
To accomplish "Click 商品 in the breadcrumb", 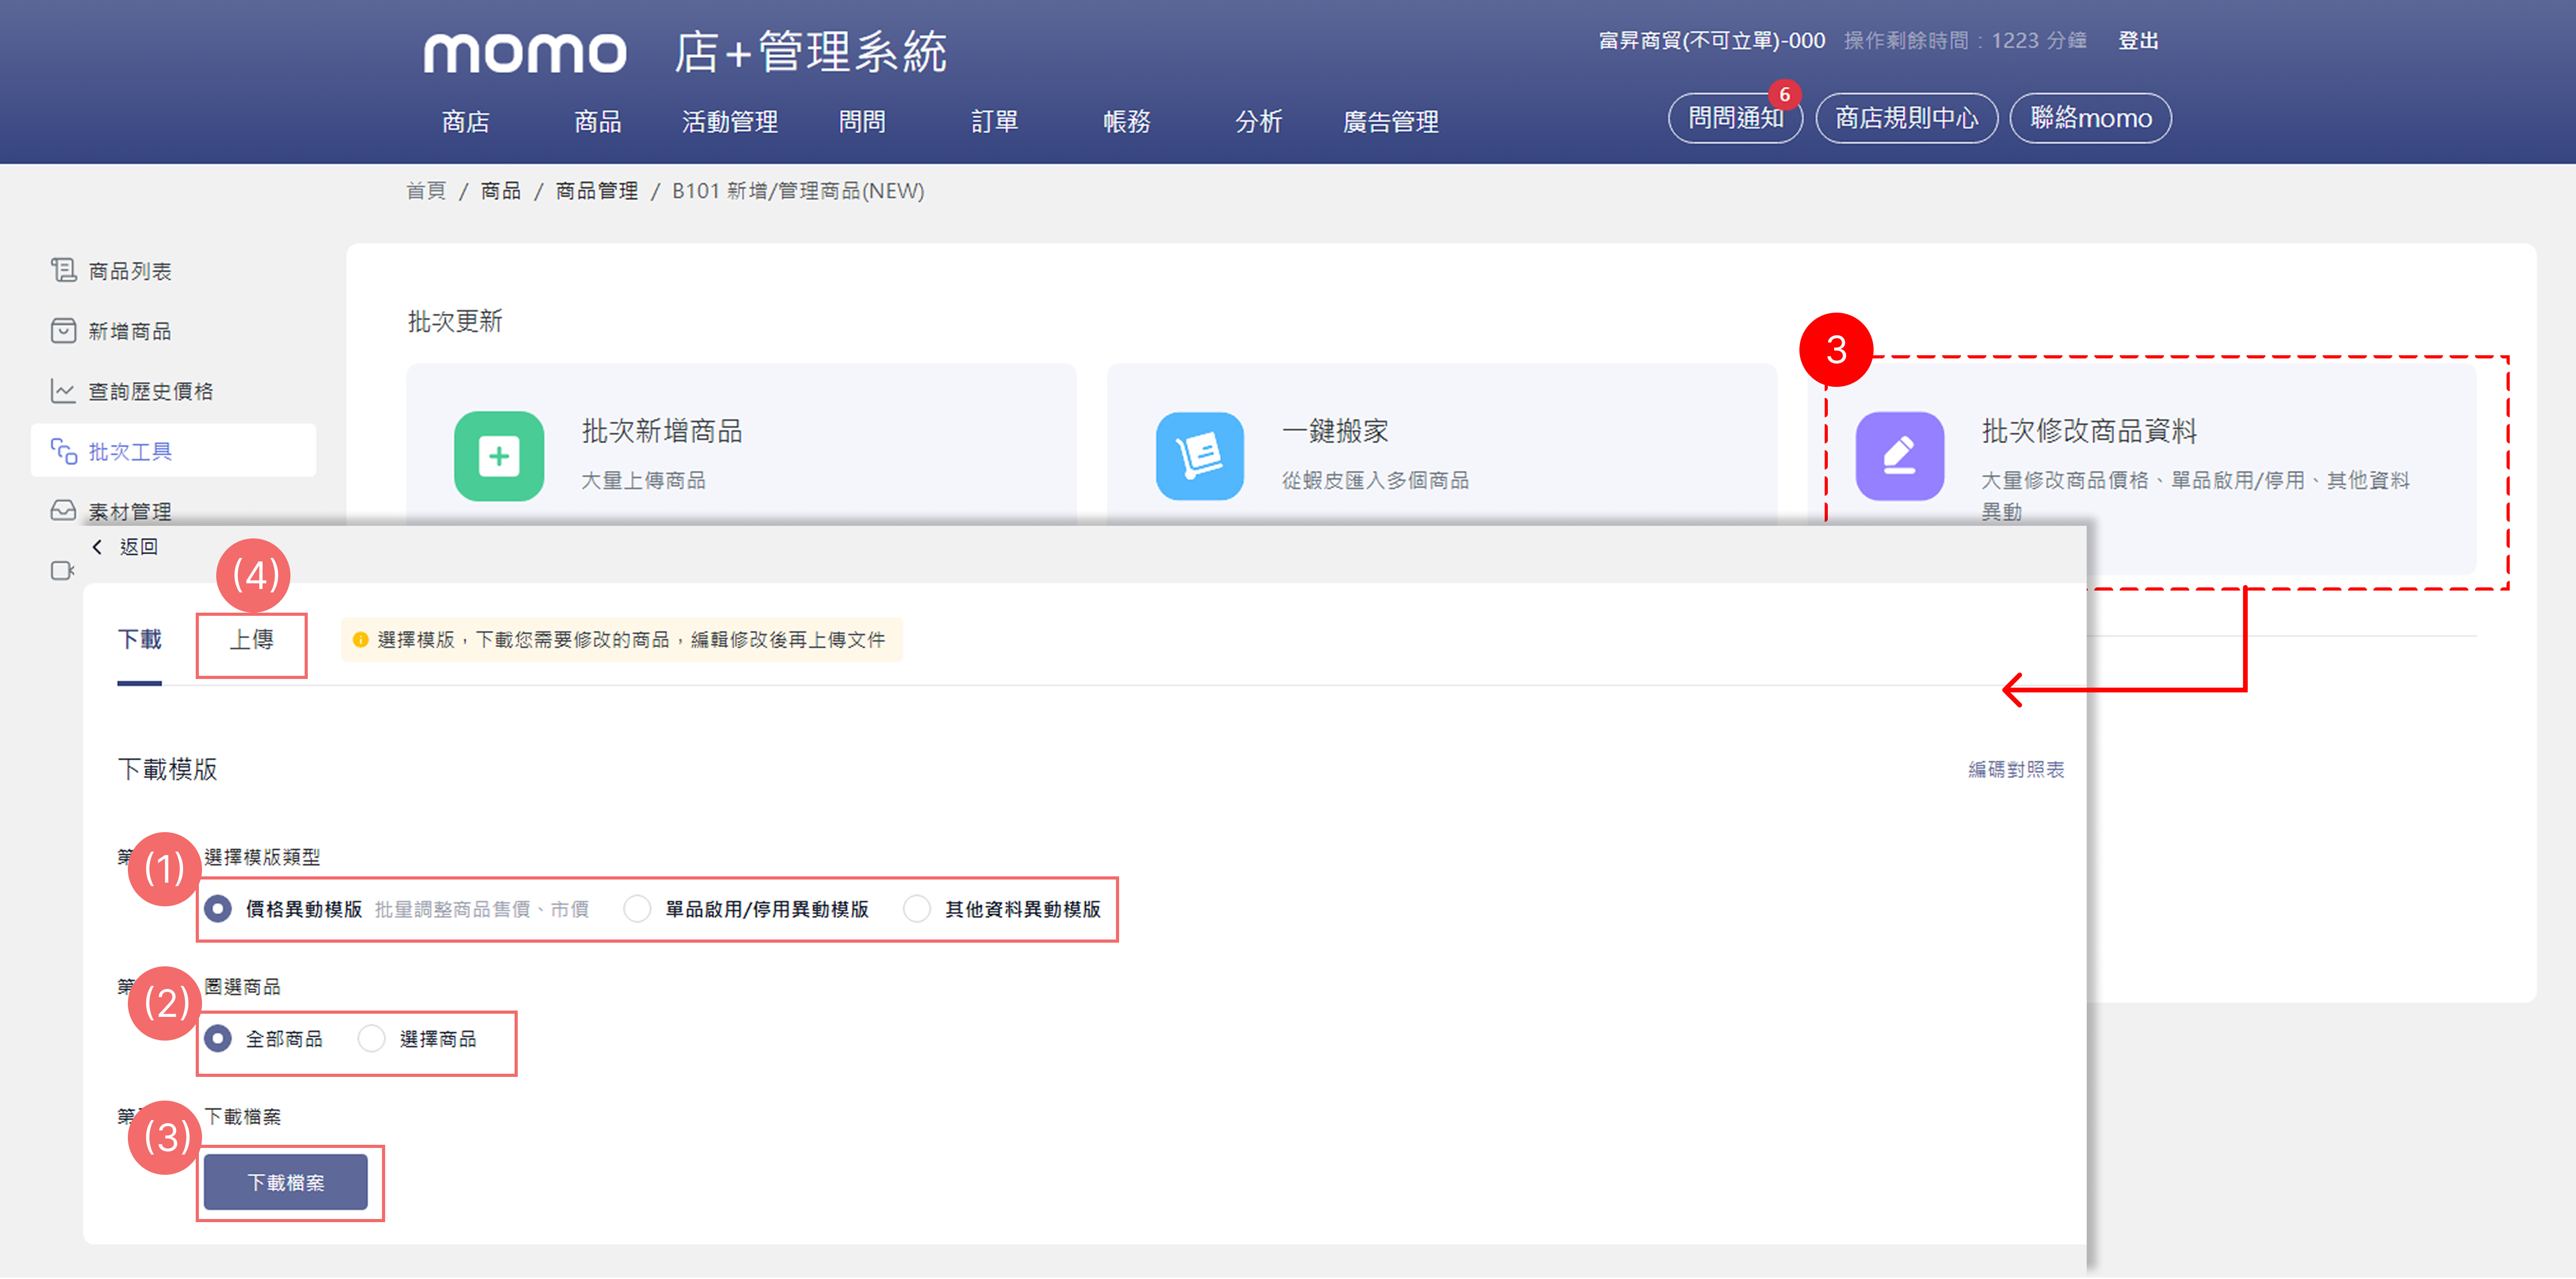I will coord(501,191).
